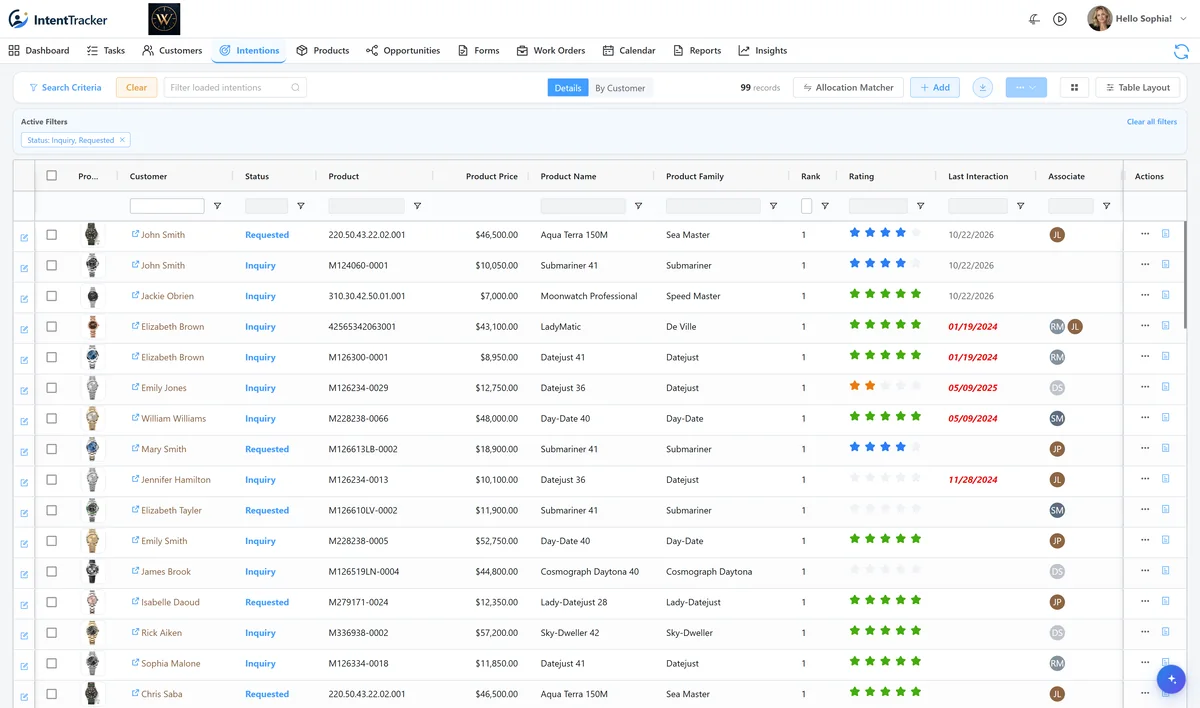Image resolution: width=1200 pixels, height=708 pixels.
Task: Open the Dashboard tab
Action: point(39,50)
